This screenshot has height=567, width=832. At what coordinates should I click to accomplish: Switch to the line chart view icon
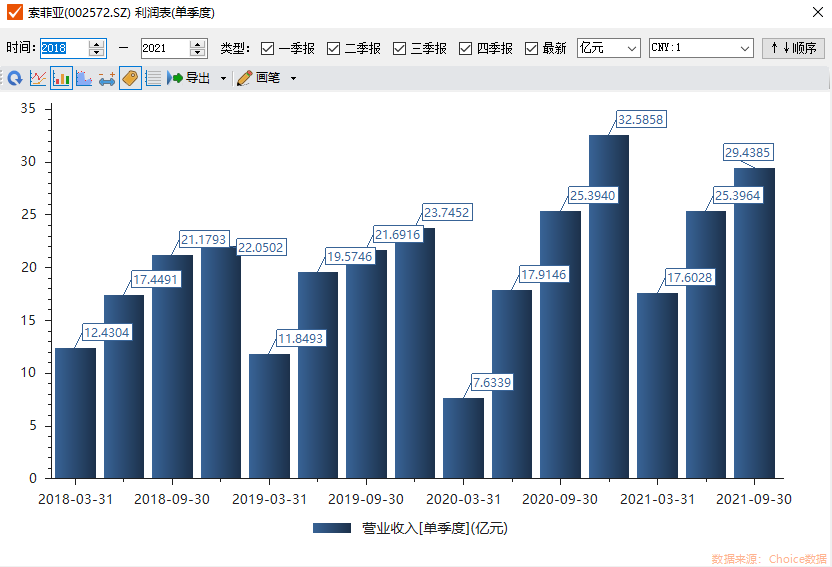point(38,78)
